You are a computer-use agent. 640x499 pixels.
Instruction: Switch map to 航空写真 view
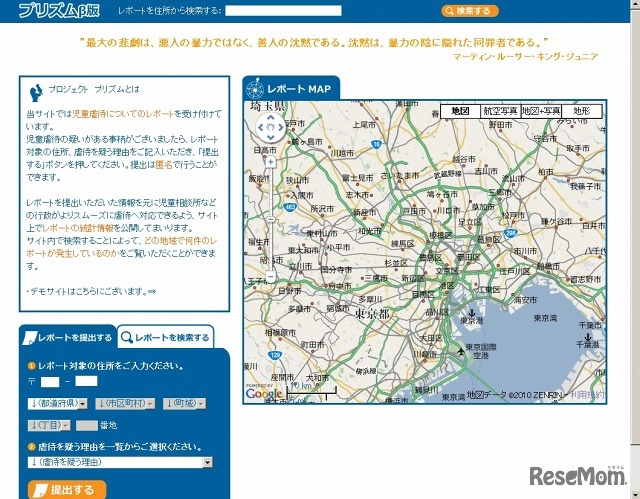(x=499, y=111)
